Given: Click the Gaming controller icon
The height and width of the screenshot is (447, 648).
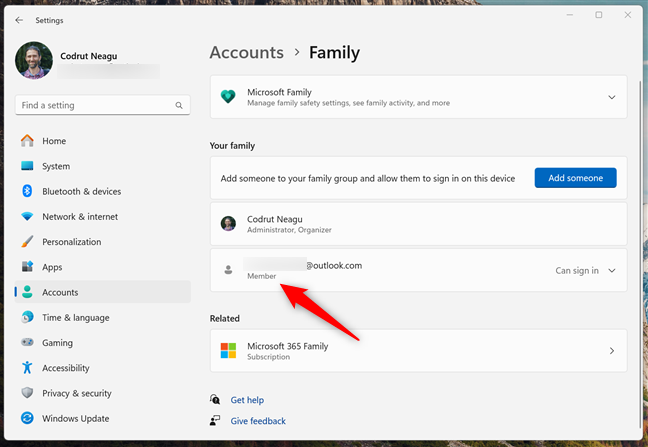Looking at the screenshot, I should 27,342.
